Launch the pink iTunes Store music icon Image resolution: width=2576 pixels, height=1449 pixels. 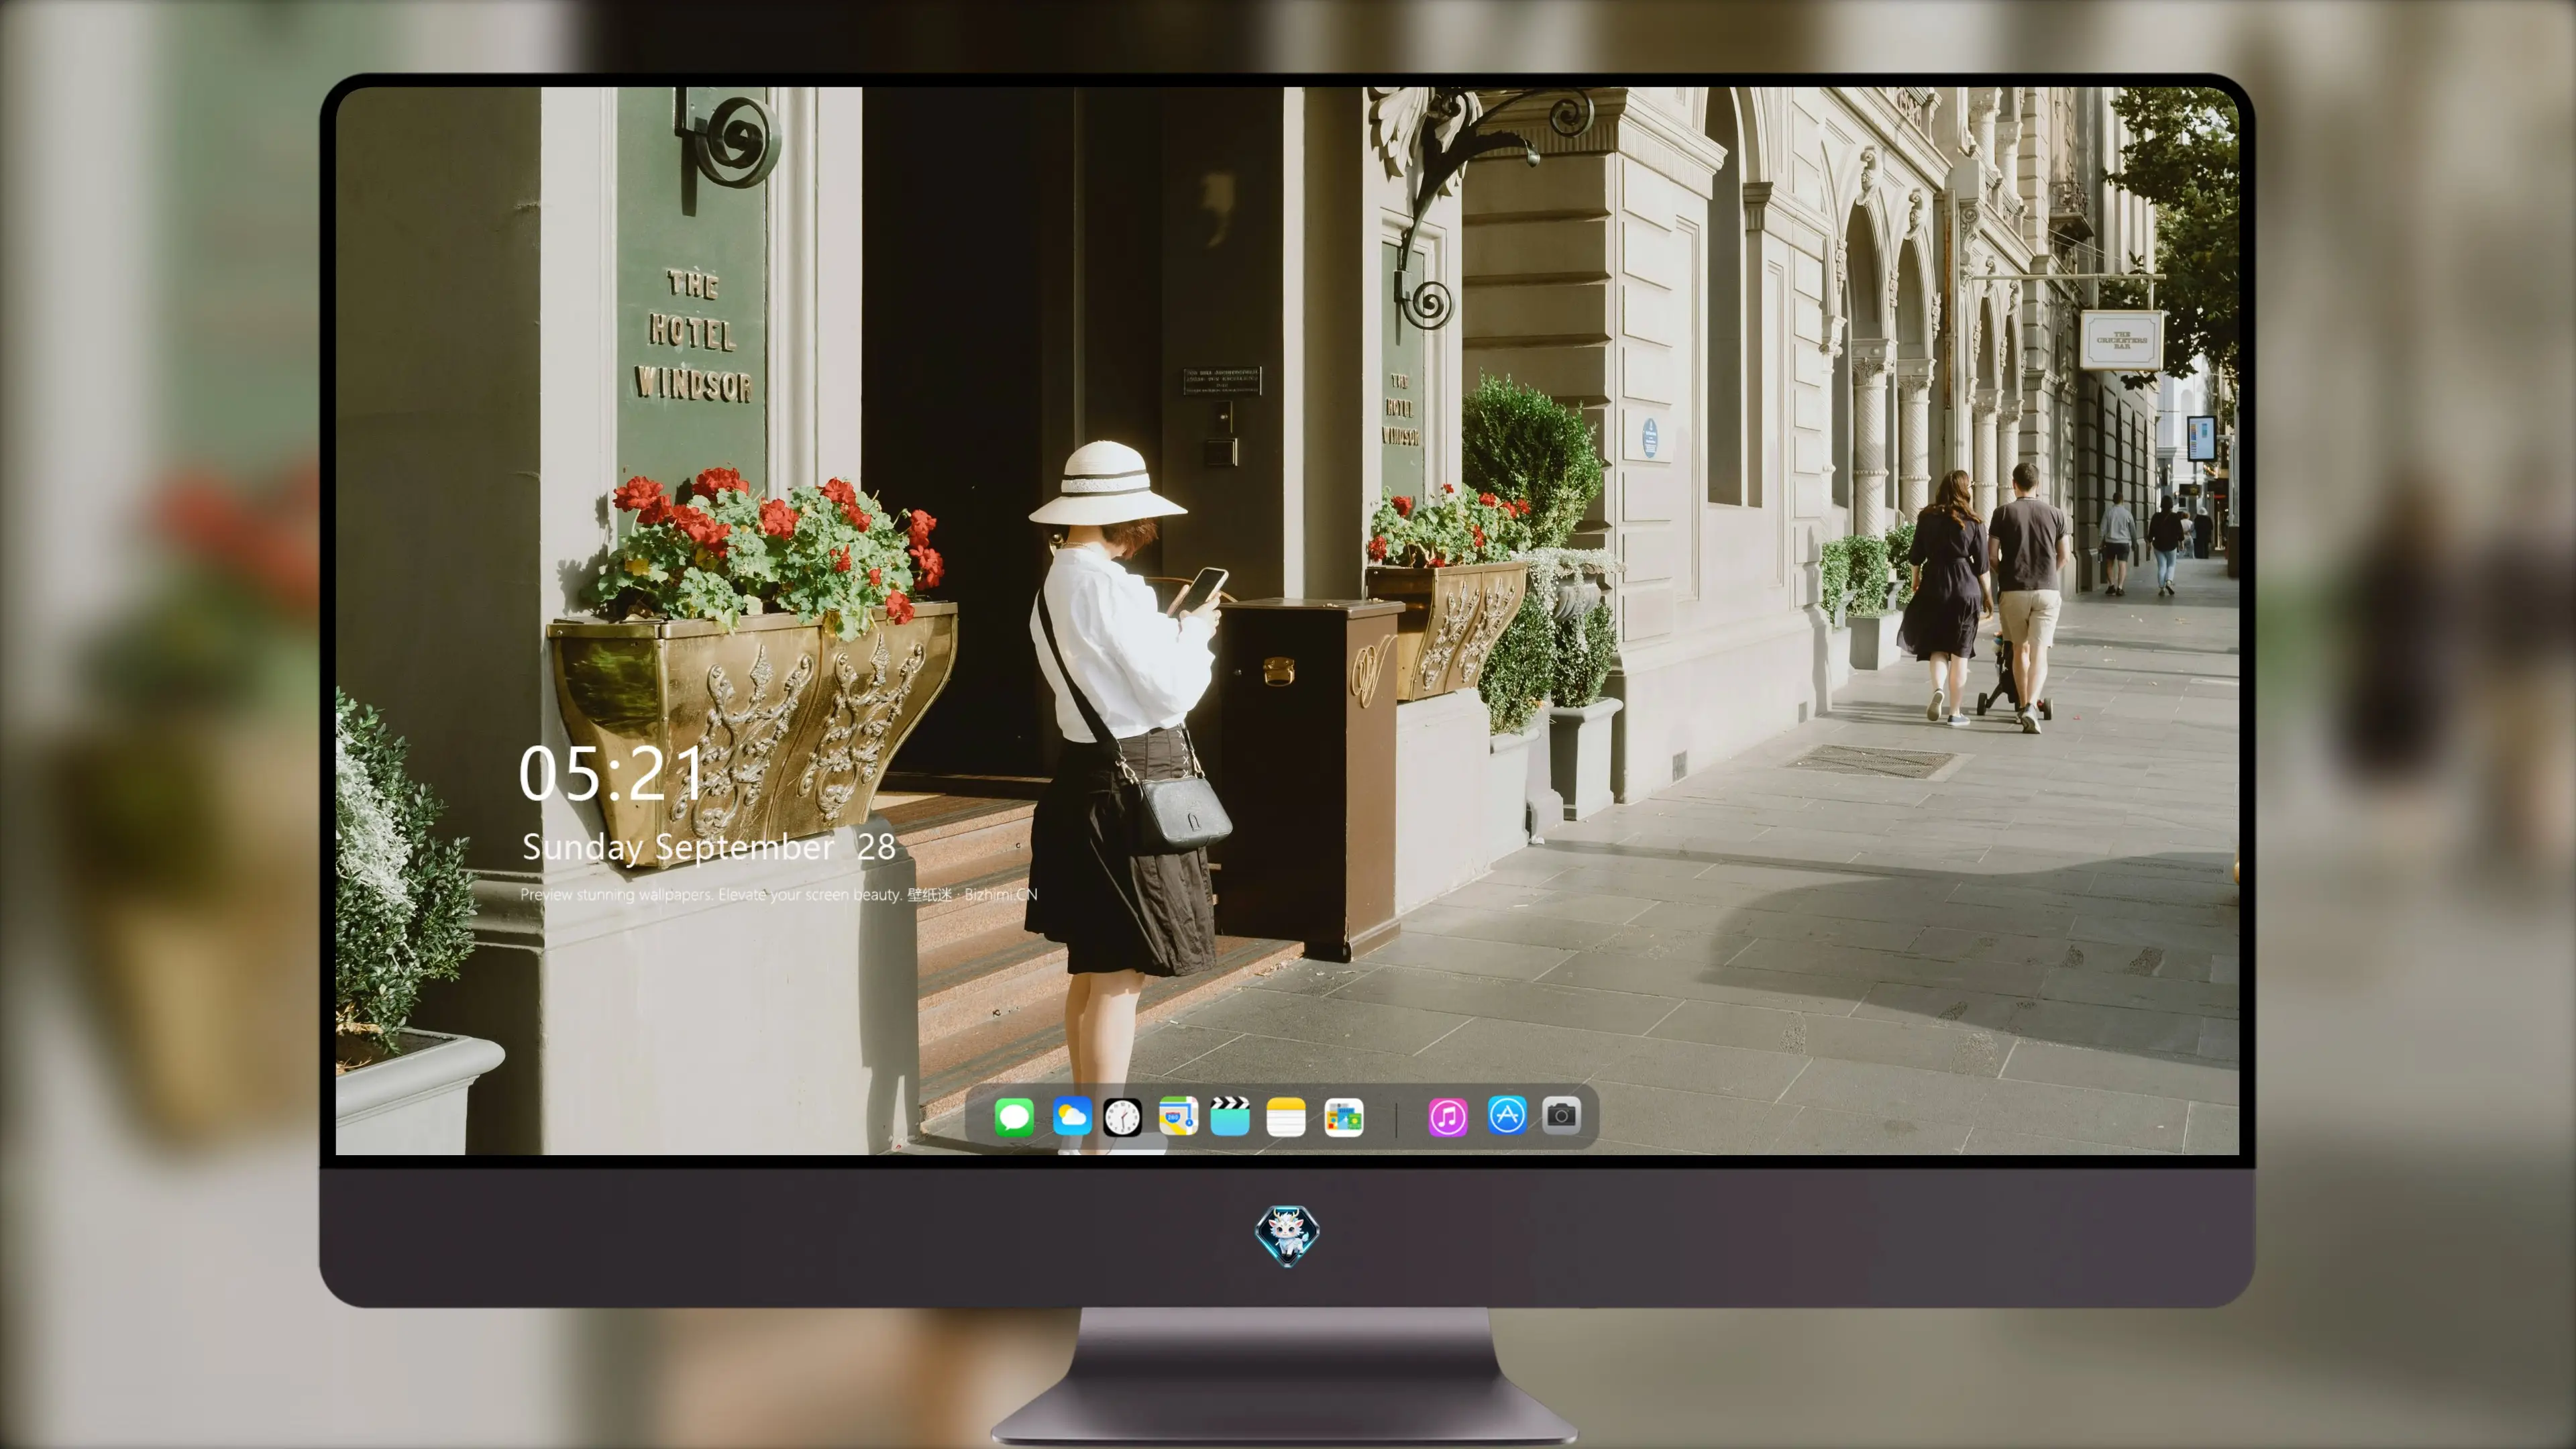tap(1448, 1116)
